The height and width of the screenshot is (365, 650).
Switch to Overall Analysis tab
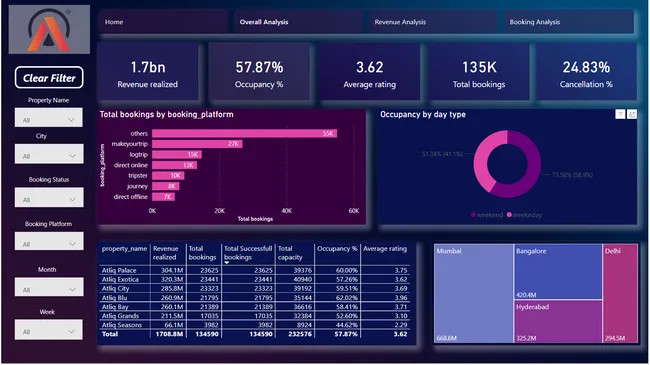tap(298, 22)
